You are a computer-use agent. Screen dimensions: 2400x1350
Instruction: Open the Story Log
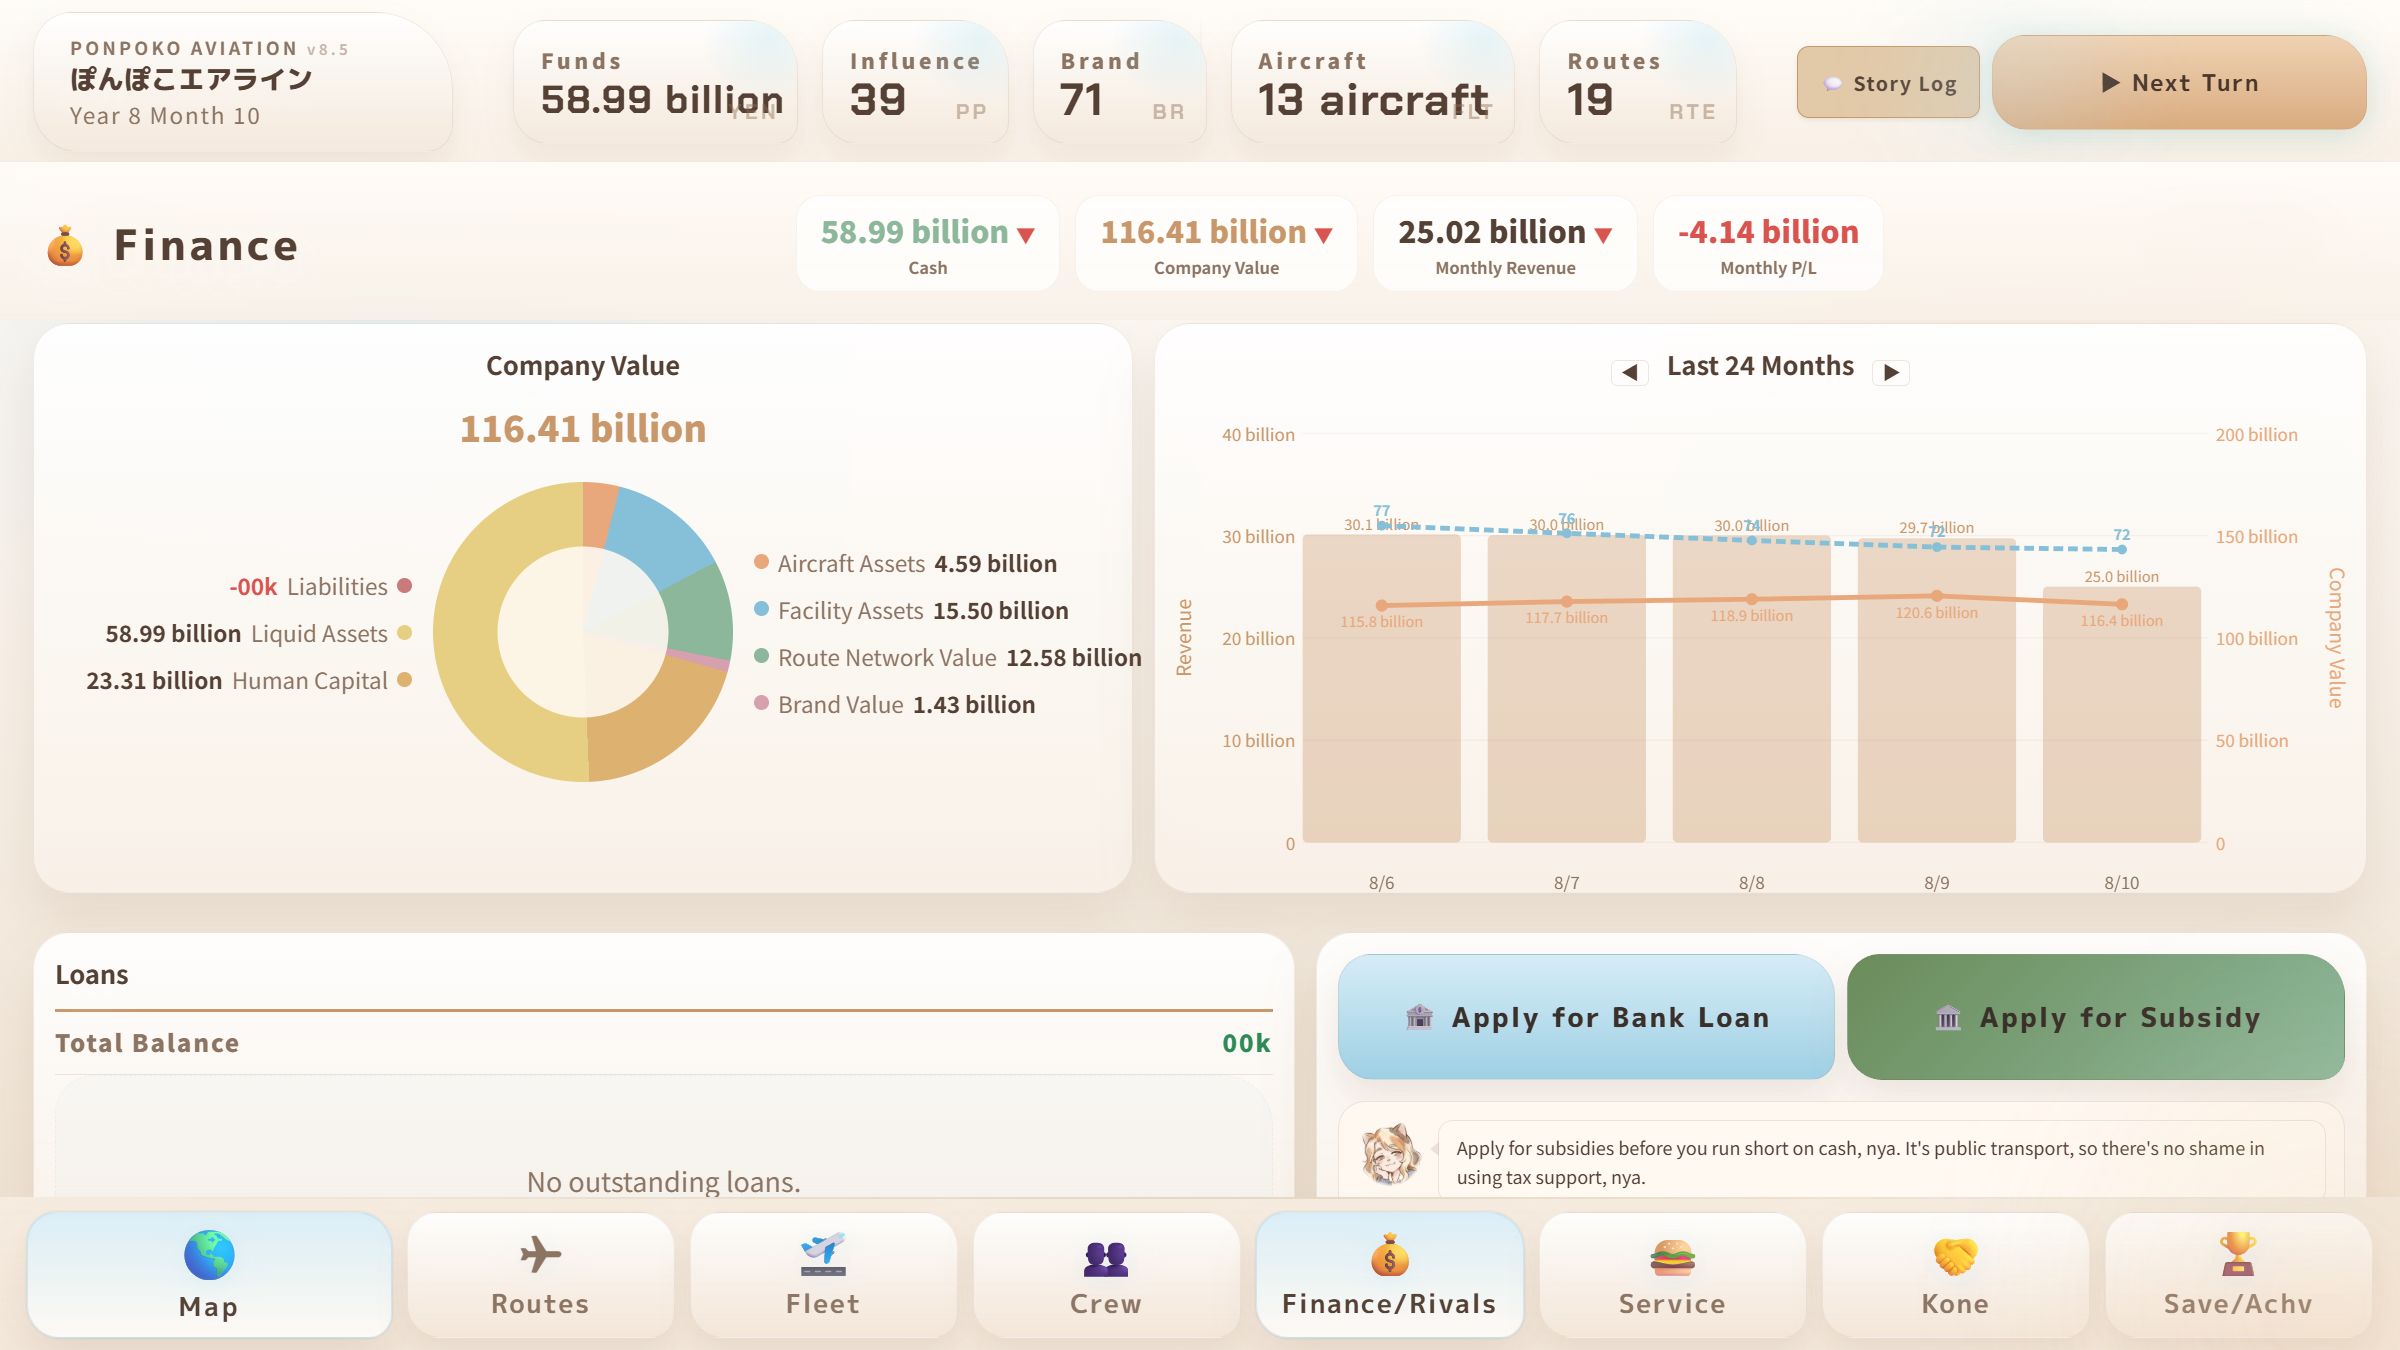pos(1888,82)
